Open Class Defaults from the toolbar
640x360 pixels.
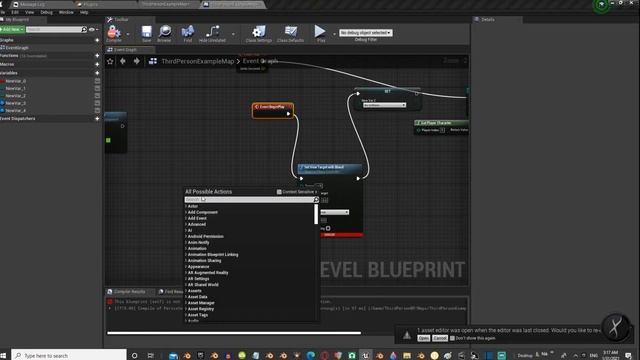pyautogui.click(x=290, y=33)
